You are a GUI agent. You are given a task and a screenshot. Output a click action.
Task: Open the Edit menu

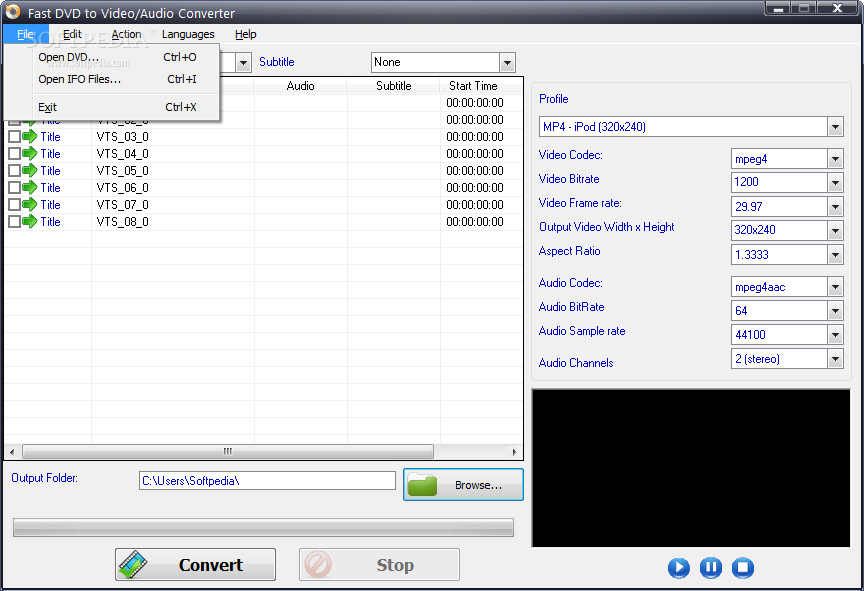coord(72,34)
